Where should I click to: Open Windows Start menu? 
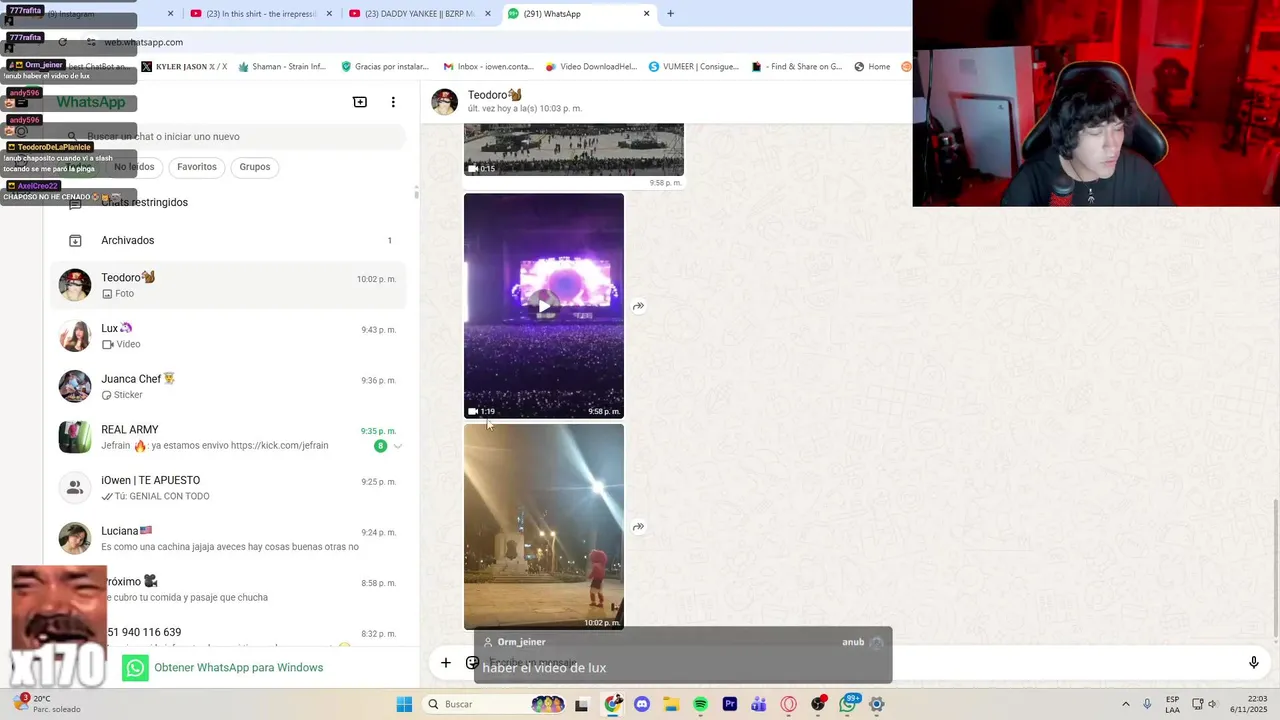point(404,704)
